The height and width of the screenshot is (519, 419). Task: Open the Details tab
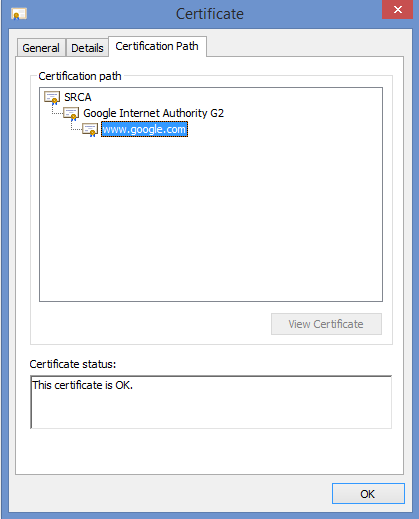(87, 48)
